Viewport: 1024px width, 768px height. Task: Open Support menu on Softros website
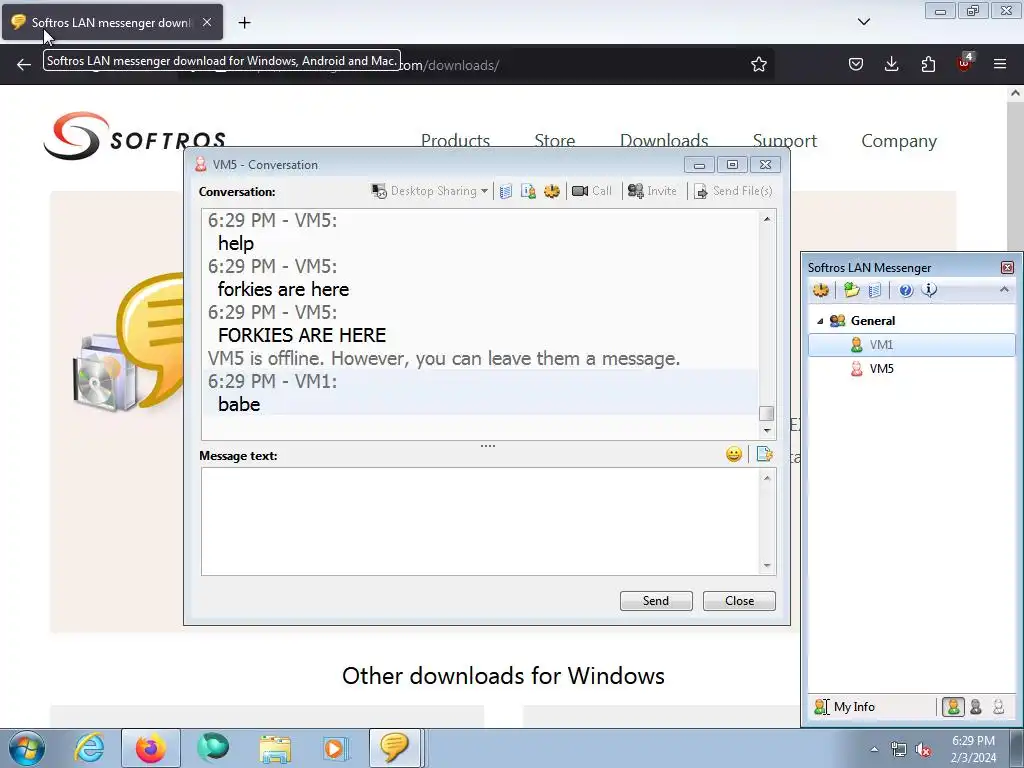point(784,140)
